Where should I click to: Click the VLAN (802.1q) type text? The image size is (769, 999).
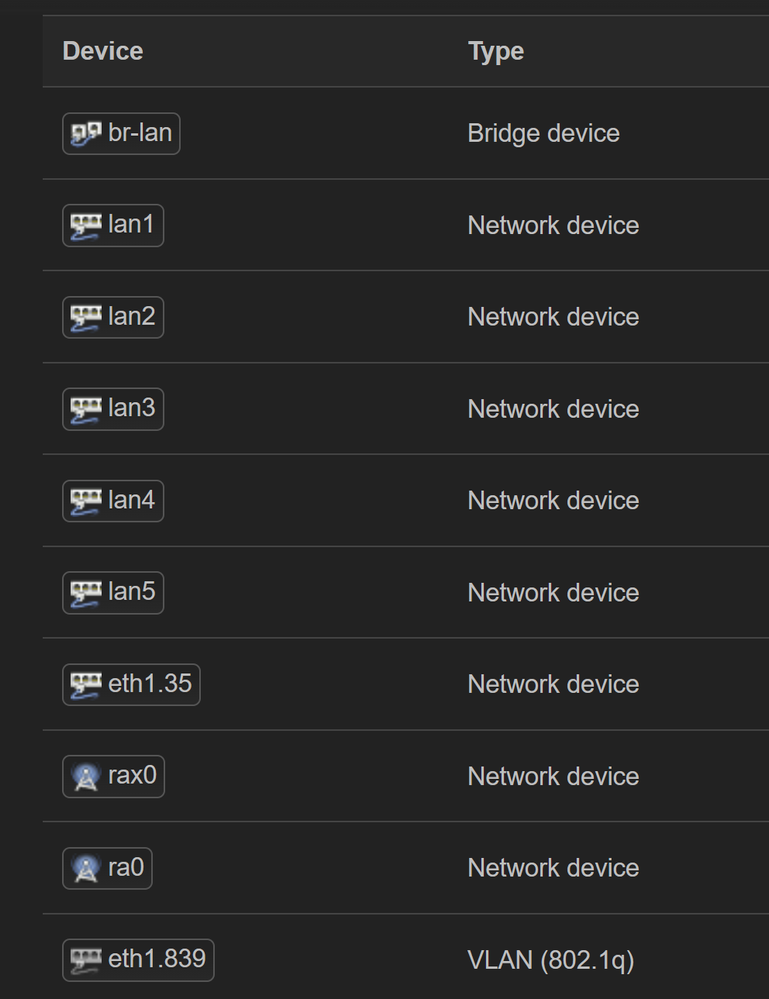550,961
